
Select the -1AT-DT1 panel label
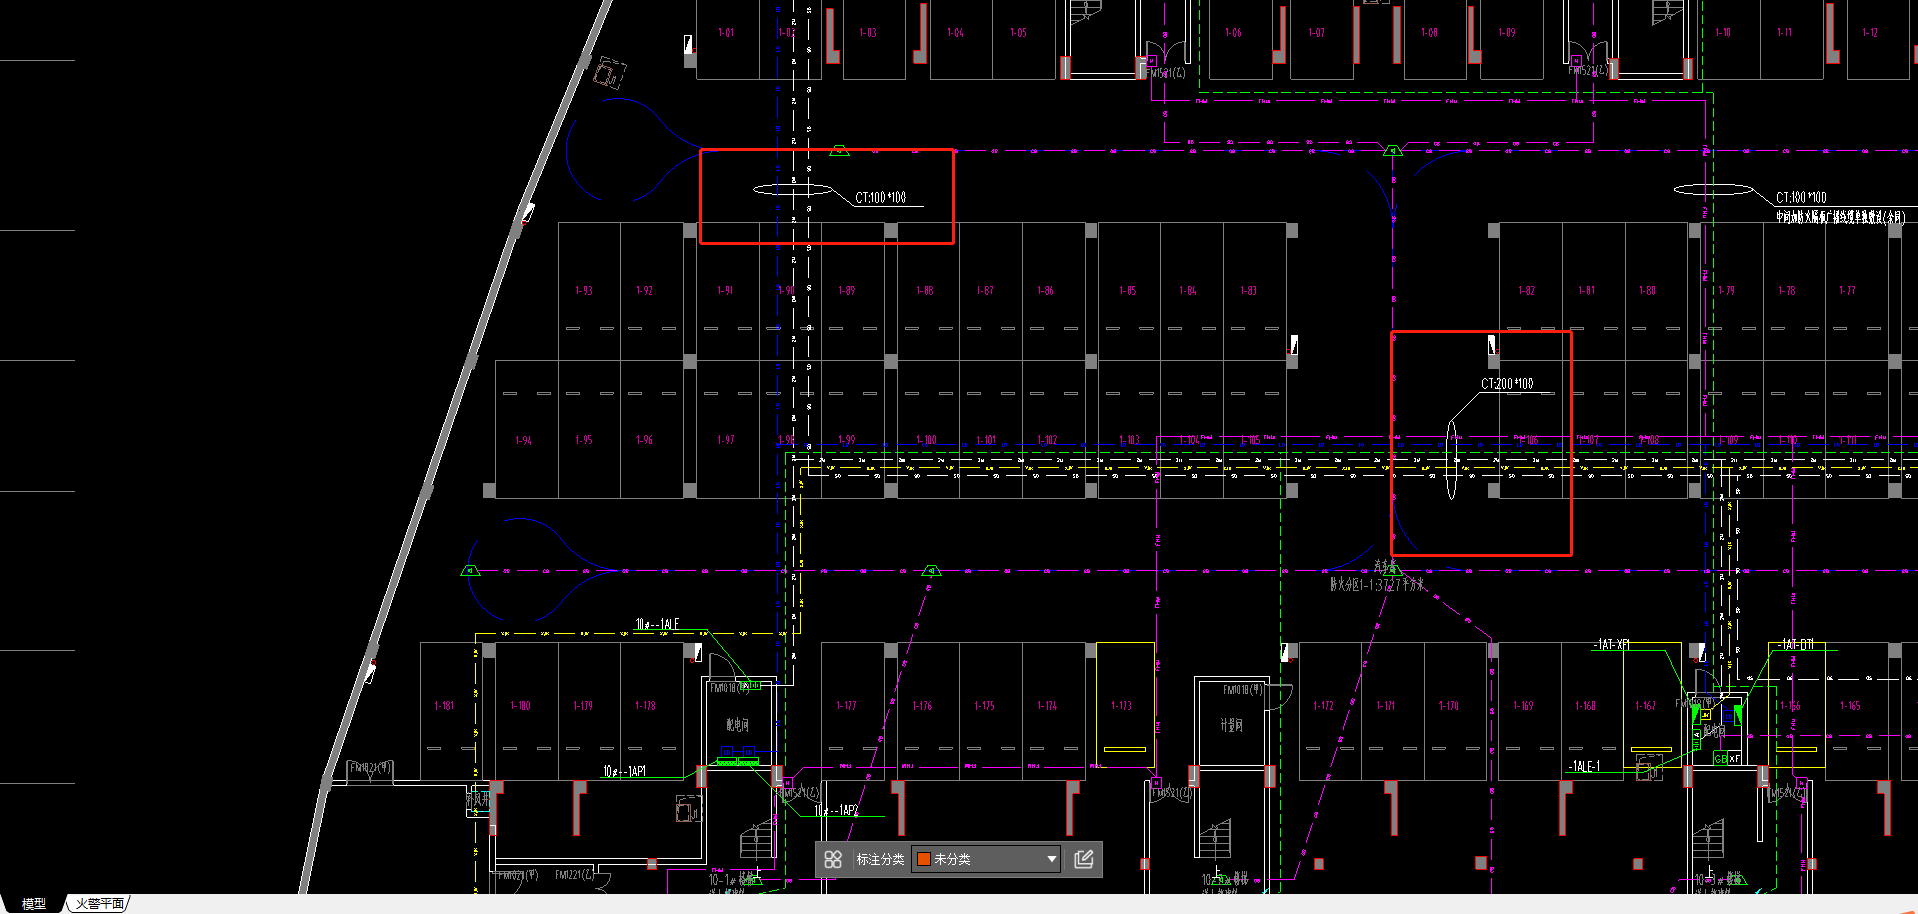click(x=1797, y=645)
